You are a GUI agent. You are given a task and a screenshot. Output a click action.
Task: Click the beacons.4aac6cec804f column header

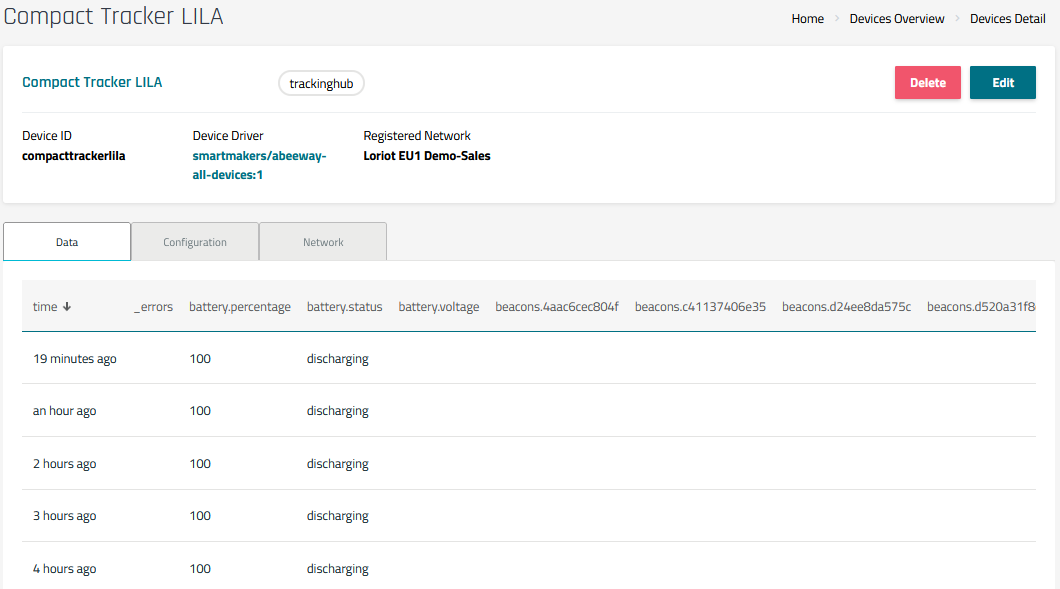click(x=557, y=307)
